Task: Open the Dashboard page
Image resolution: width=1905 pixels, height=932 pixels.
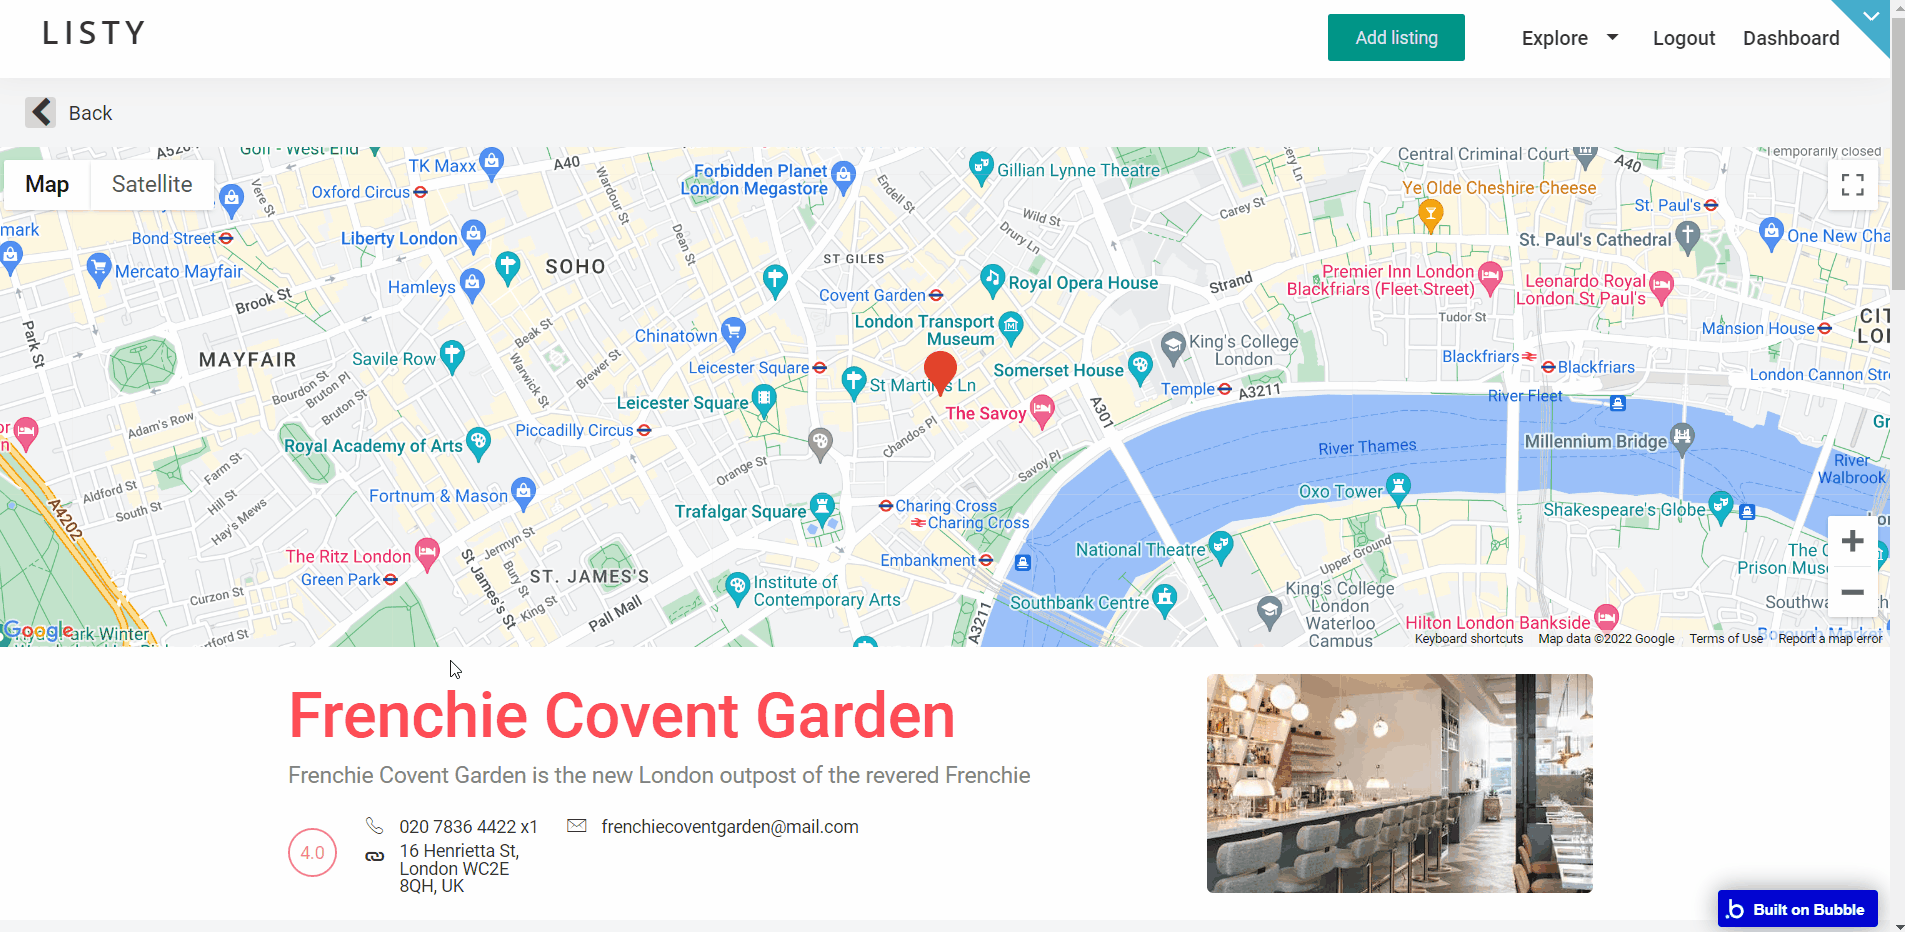Action: [x=1791, y=38]
